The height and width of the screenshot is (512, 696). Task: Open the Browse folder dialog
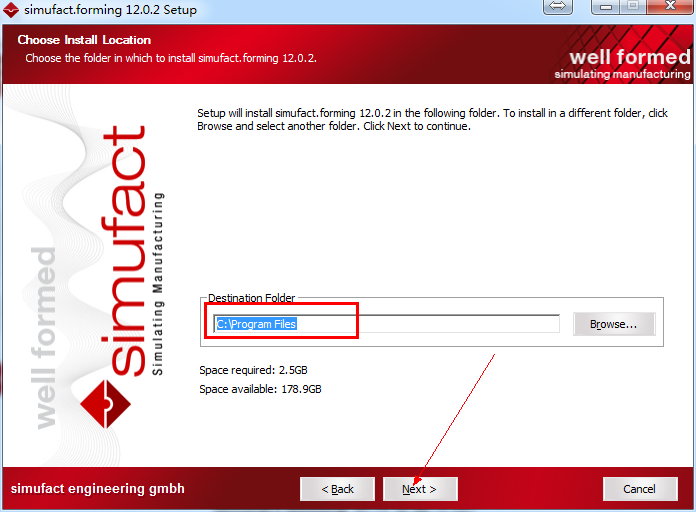click(614, 324)
